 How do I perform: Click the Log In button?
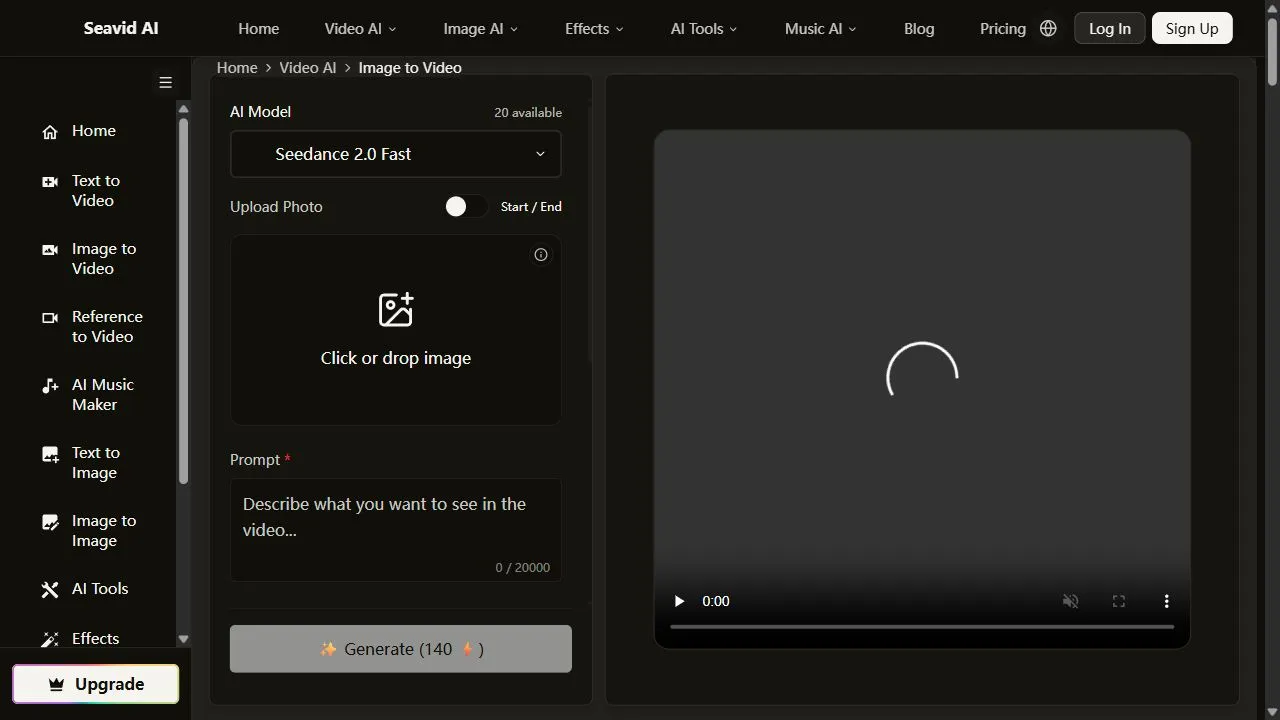[x=1109, y=28]
